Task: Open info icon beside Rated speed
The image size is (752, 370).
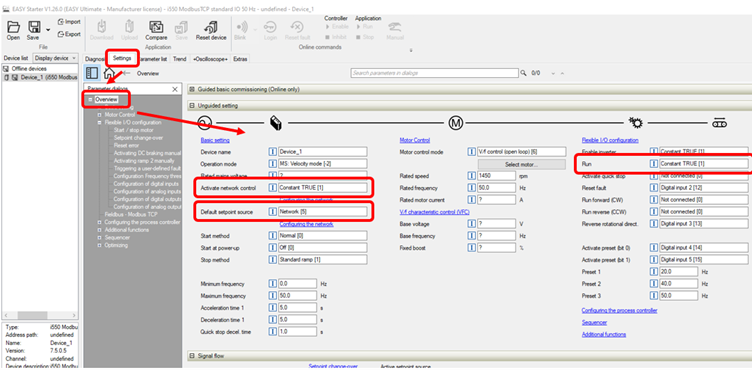Action: click(x=471, y=176)
